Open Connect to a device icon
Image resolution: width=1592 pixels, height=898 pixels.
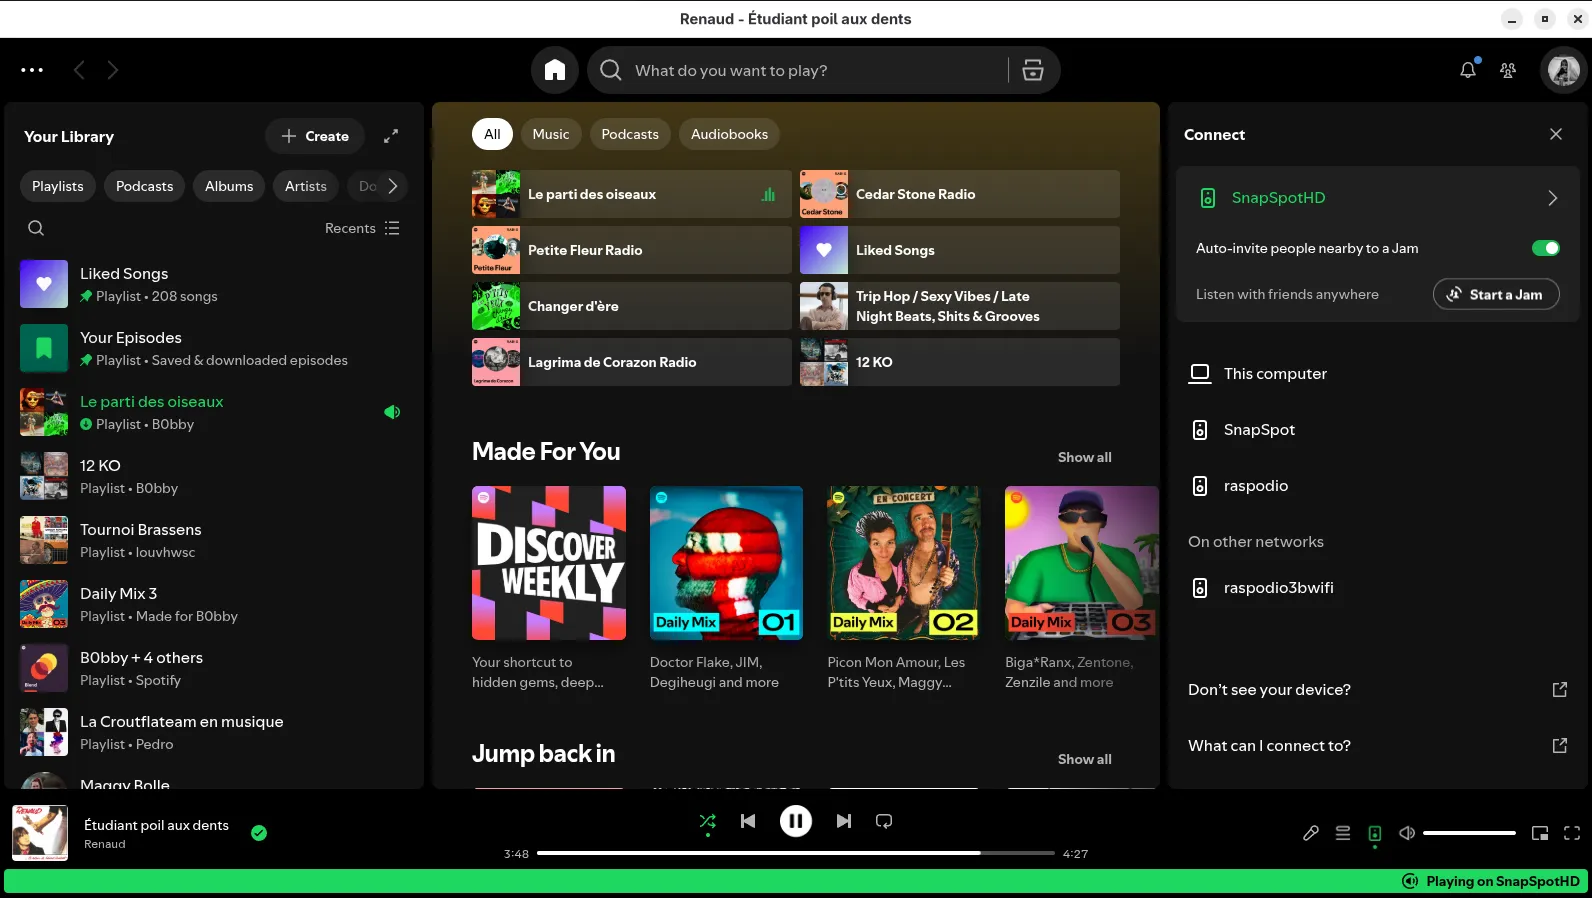[1375, 833]
